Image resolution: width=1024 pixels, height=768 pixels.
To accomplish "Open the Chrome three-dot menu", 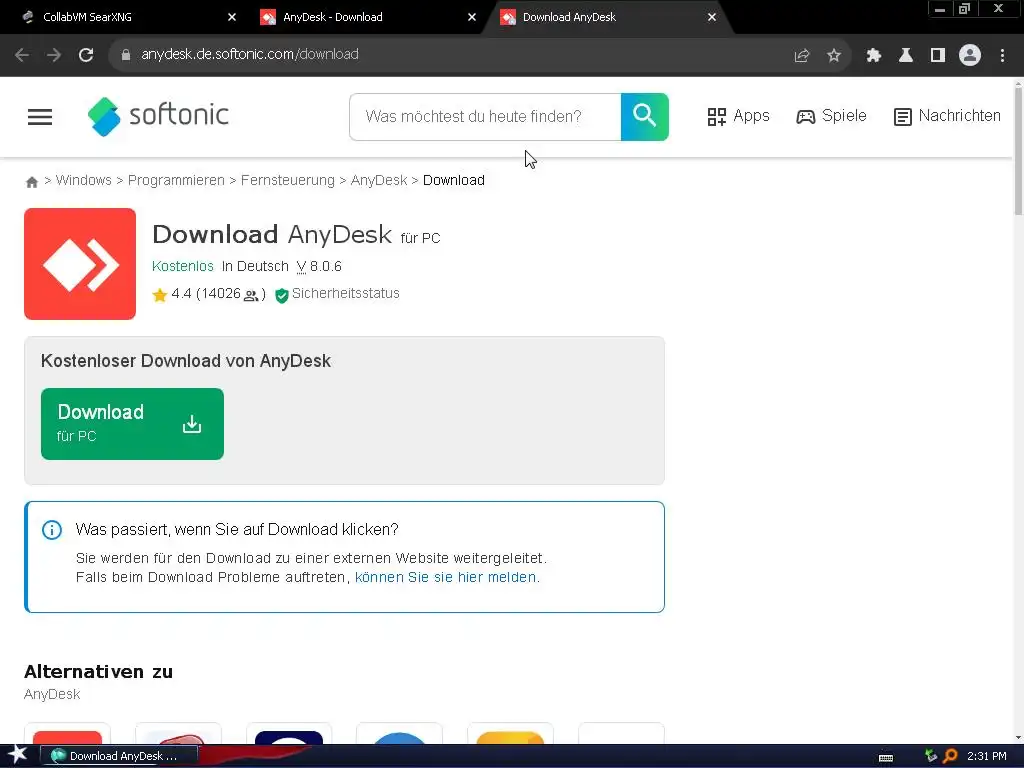I will (x=1002, y=56).
